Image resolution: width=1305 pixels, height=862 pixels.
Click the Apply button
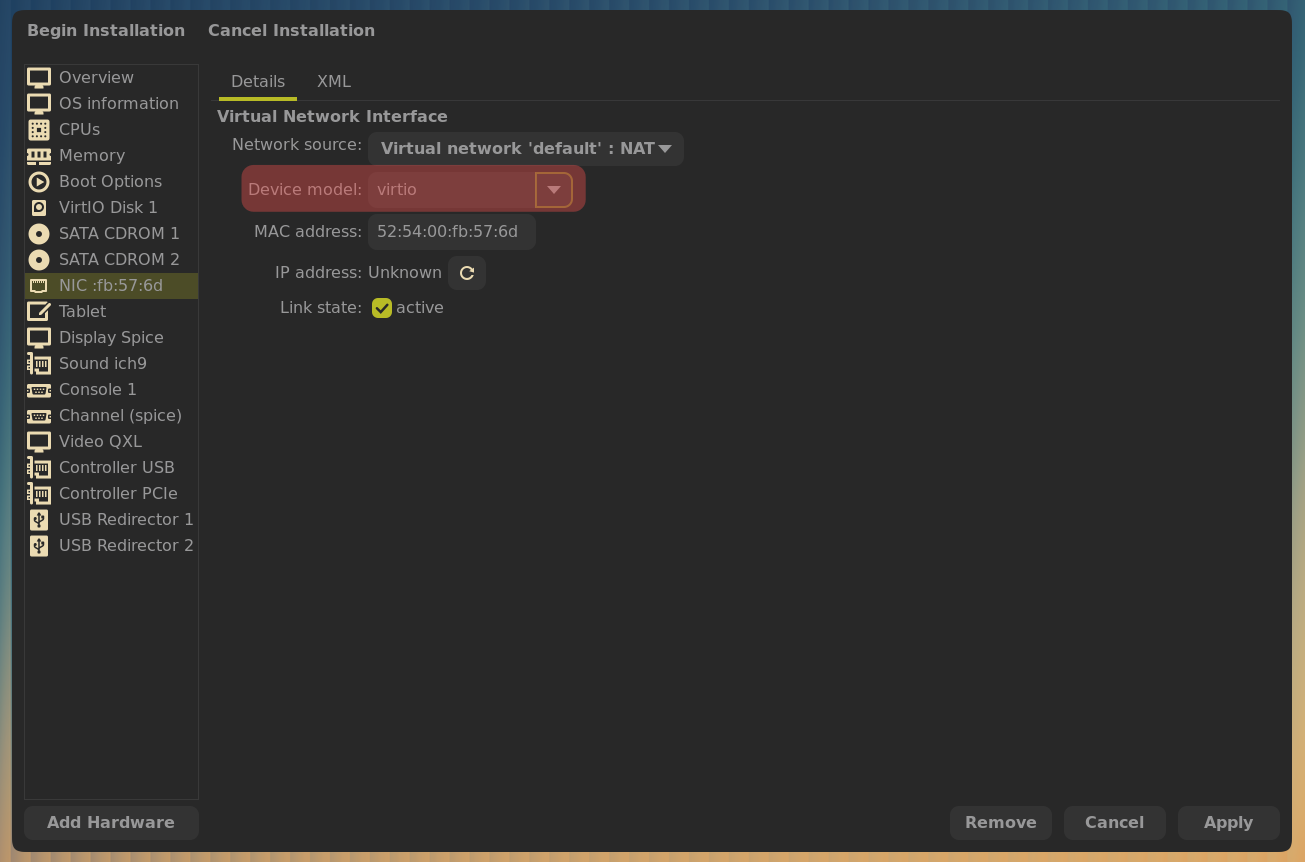[1228, 823]
